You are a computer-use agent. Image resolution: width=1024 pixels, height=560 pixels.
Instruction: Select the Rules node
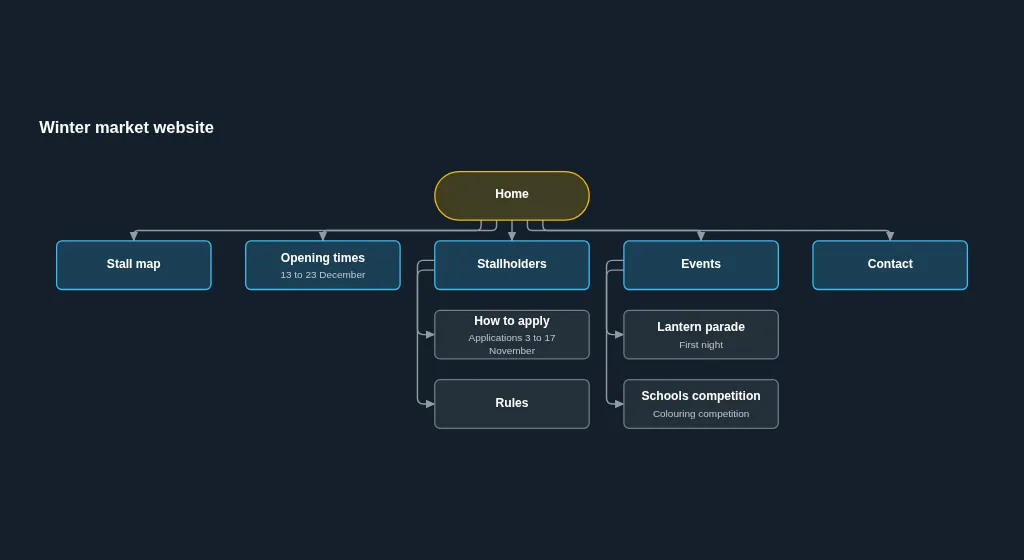[x=512, y=404]
